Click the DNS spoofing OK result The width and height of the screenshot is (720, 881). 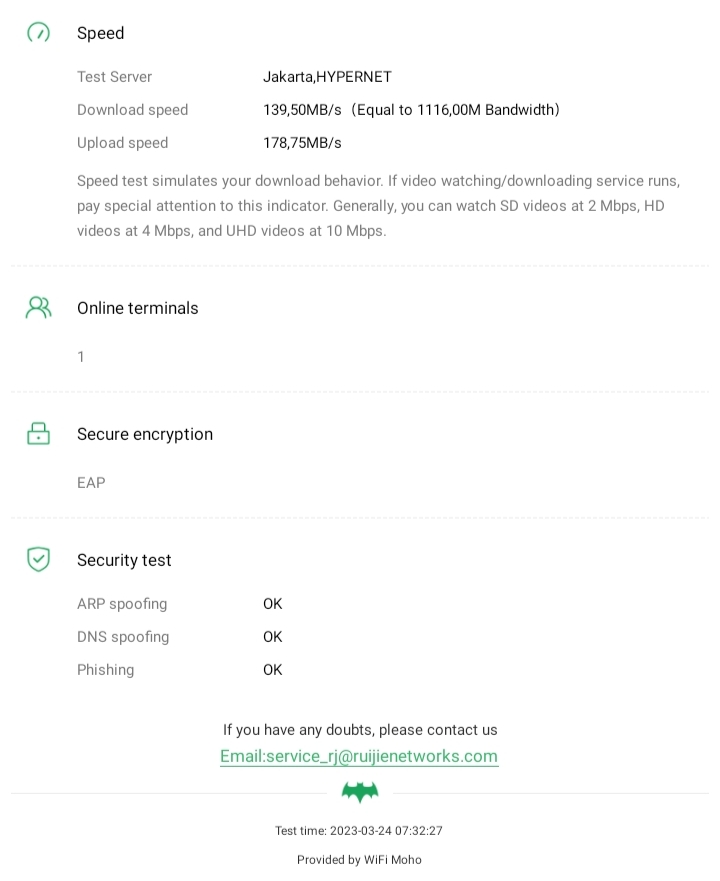point(273,637)
